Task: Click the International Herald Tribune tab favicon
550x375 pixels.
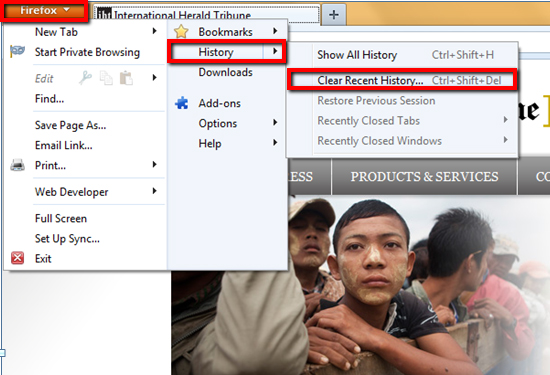Action: (x=104, y=14)
